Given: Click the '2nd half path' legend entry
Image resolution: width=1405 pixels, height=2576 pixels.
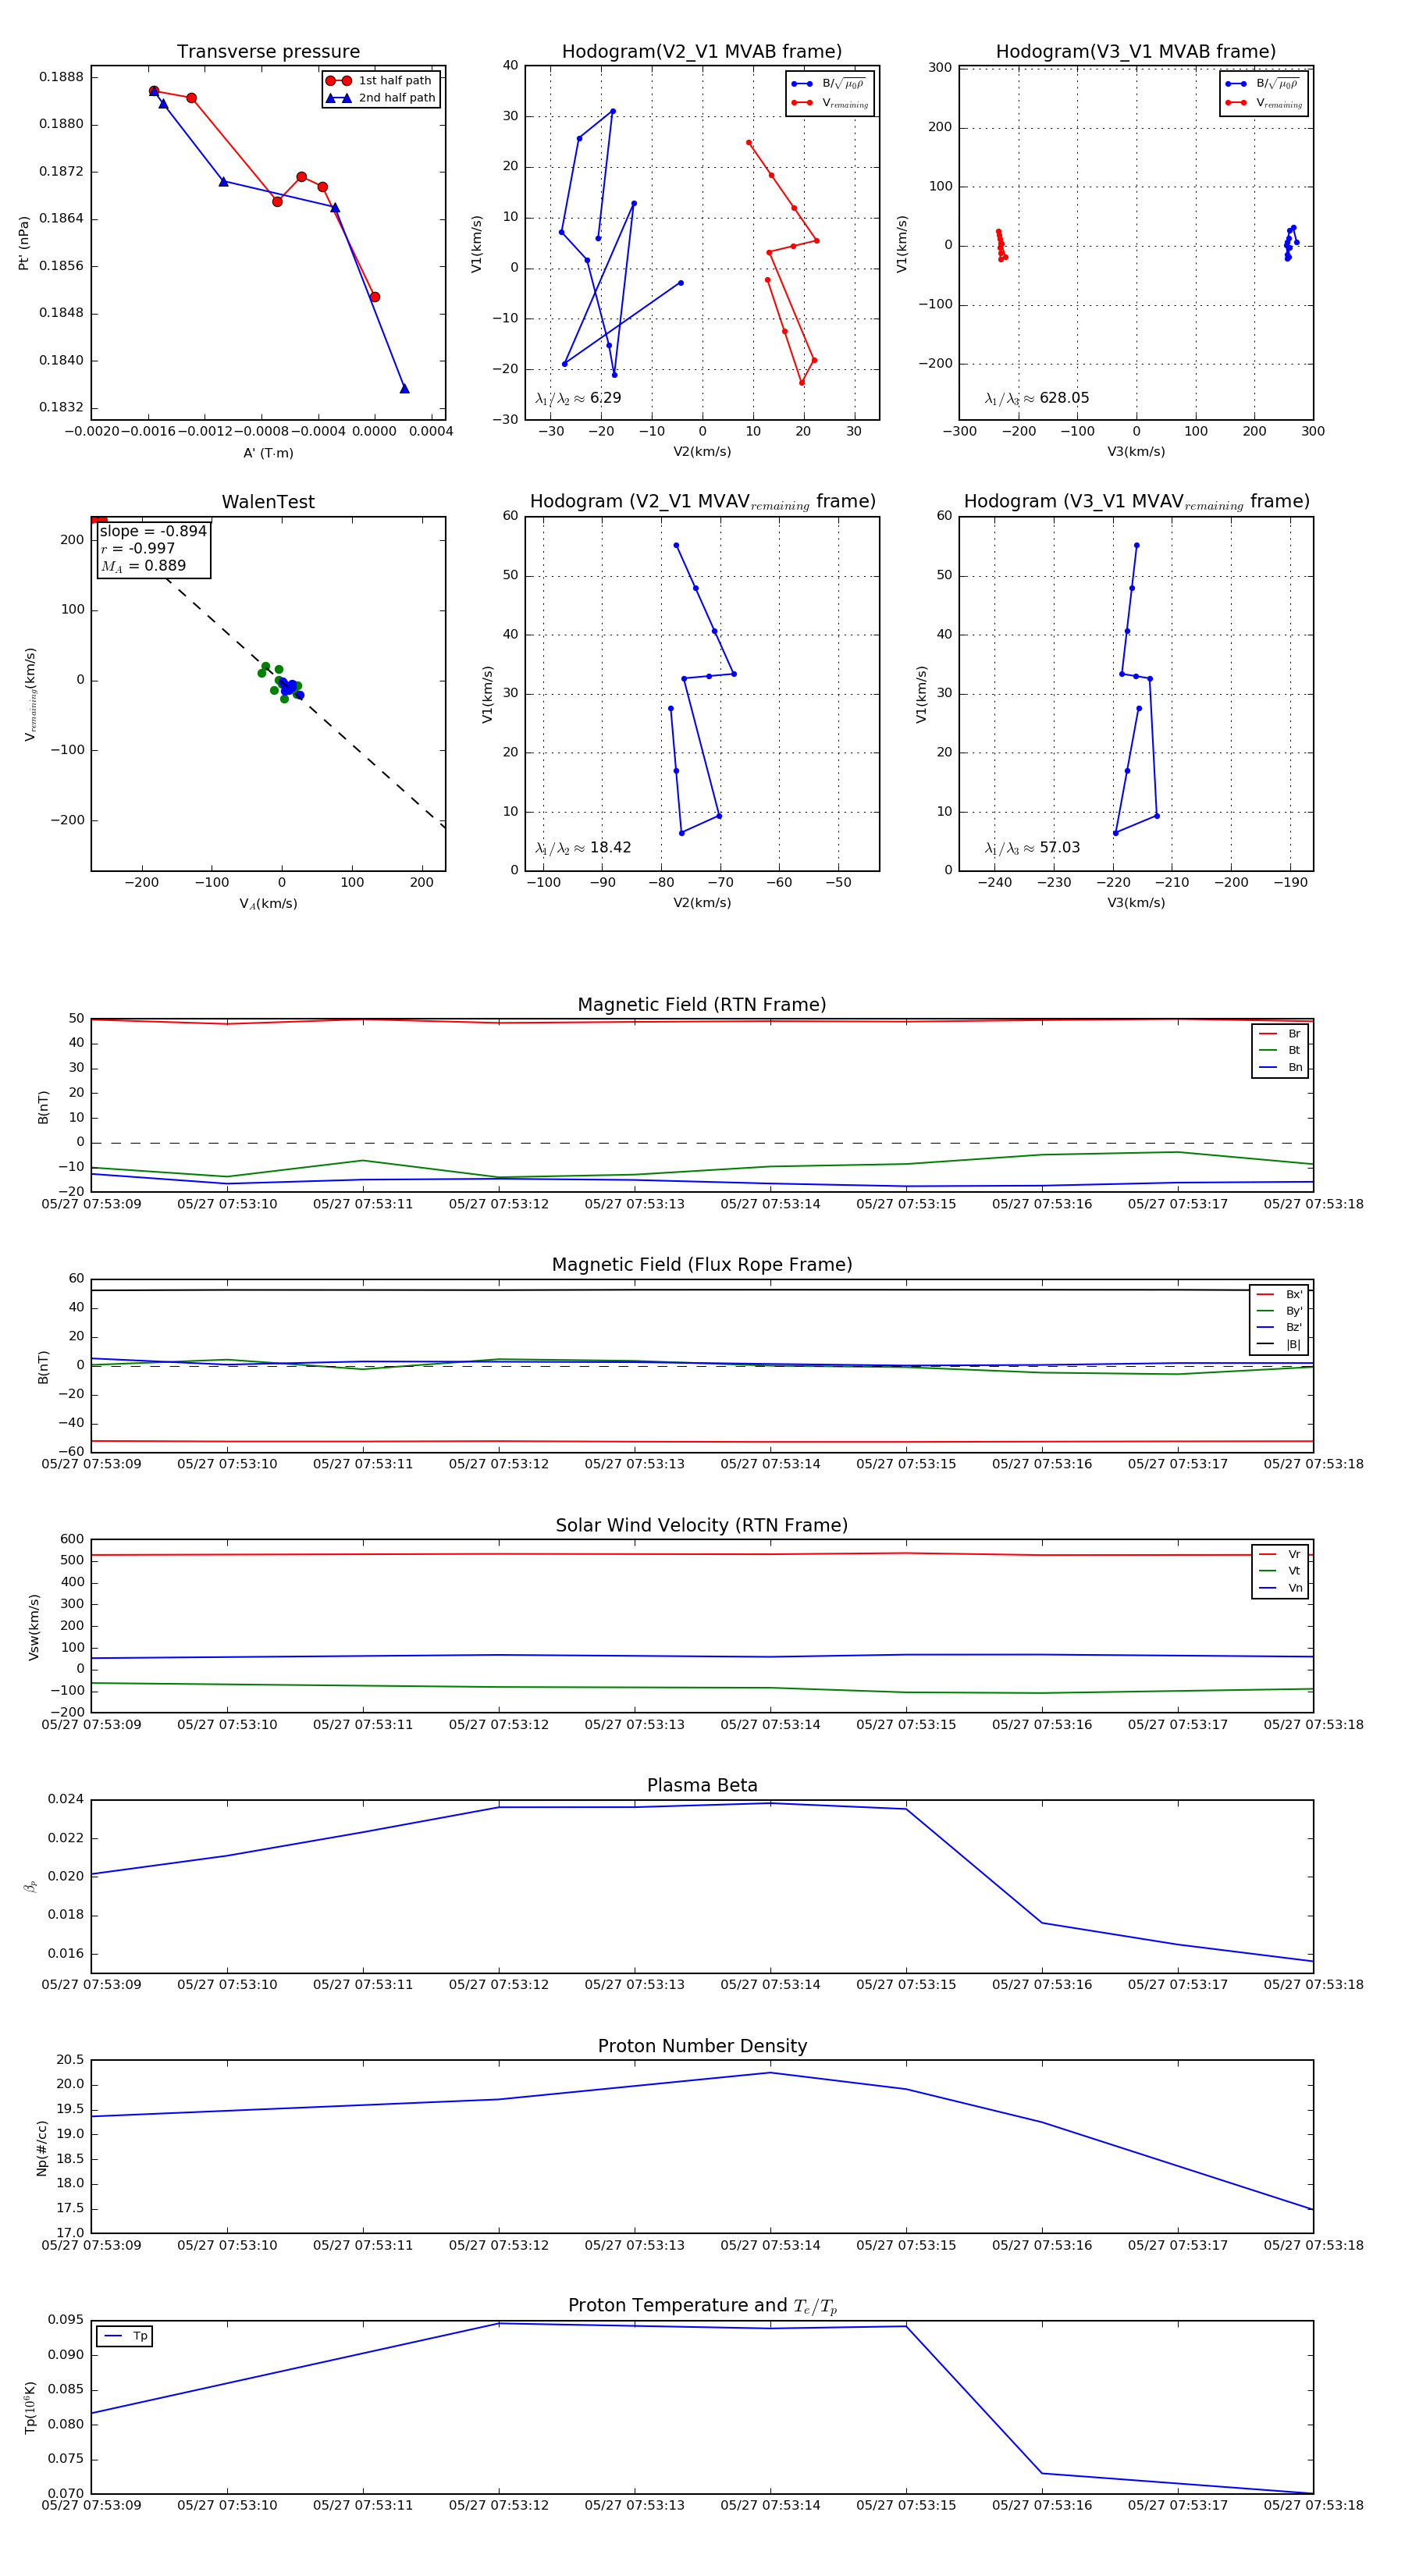Looking at the screenshot, I should (x=381, y=98).
